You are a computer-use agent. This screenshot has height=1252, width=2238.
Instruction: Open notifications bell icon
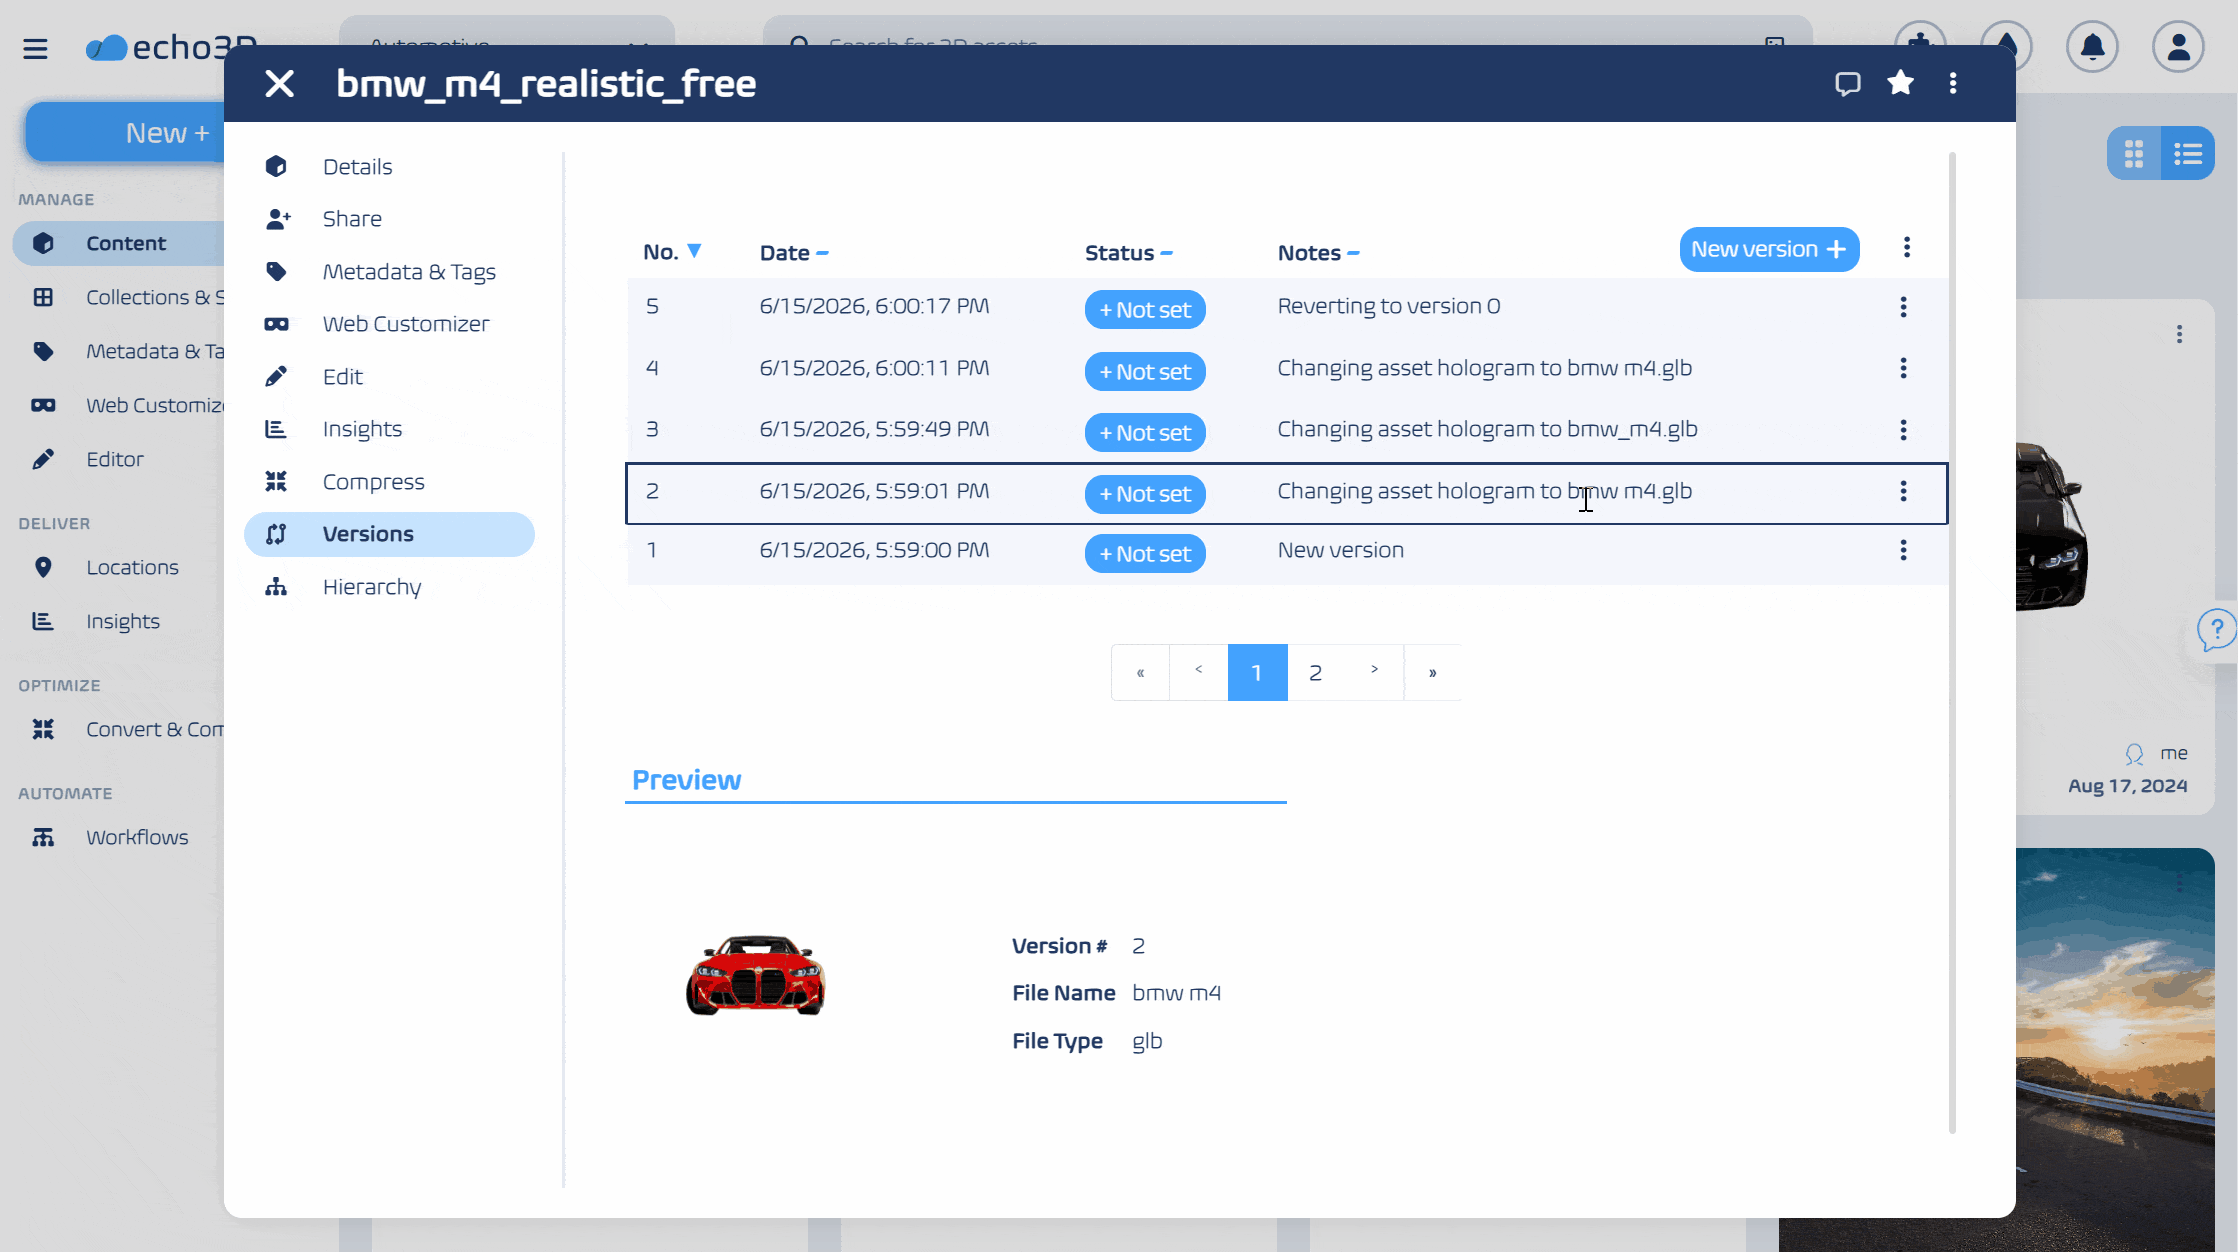tap(2092, 46)
